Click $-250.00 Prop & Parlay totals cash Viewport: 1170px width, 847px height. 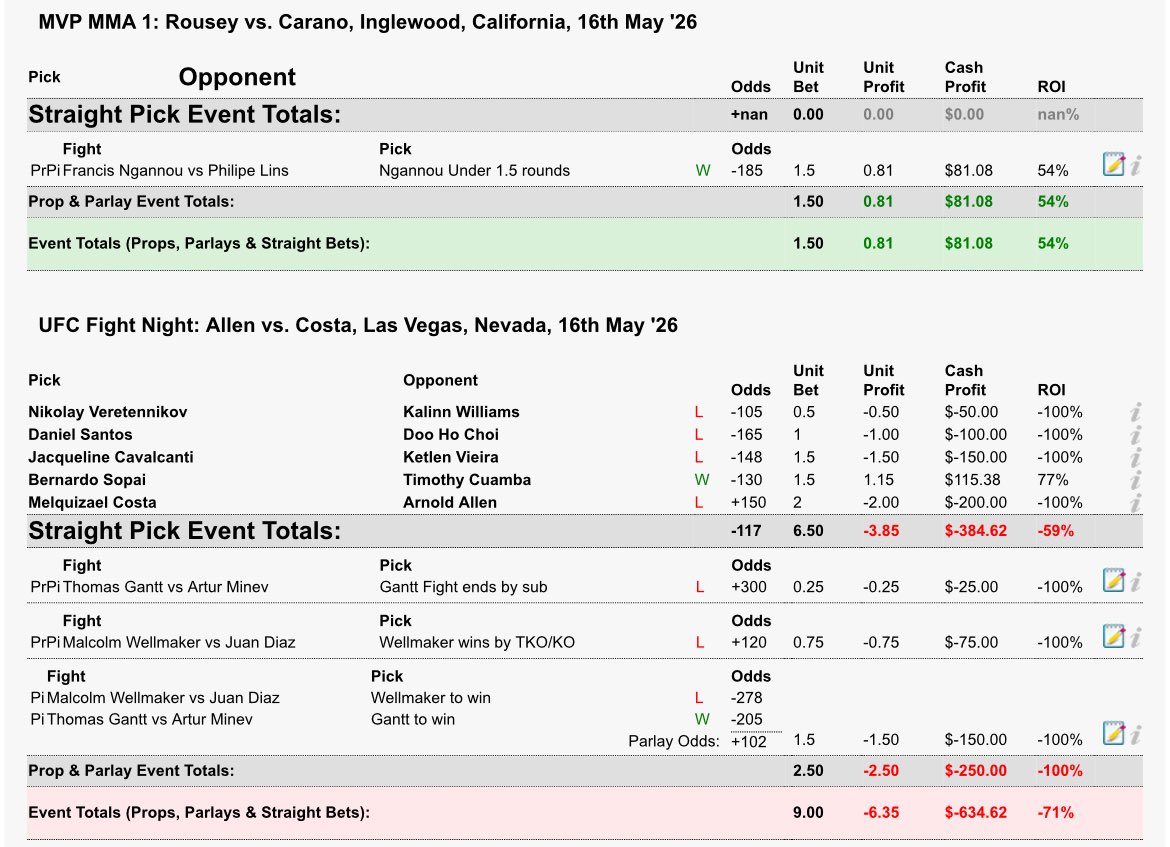[x=975, y=770]
